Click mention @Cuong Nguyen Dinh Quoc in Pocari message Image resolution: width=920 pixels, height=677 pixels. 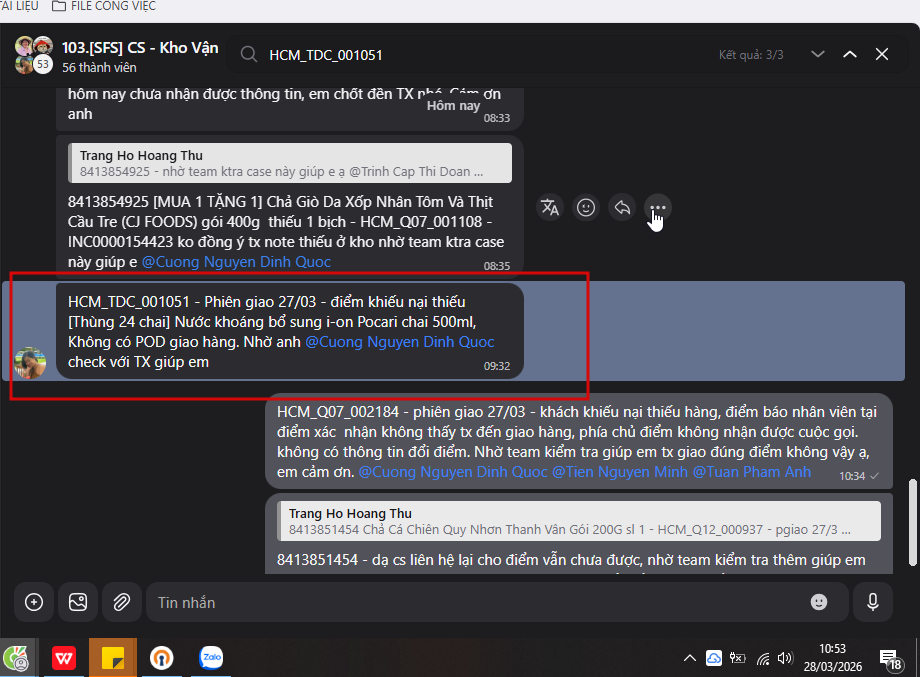400,341
